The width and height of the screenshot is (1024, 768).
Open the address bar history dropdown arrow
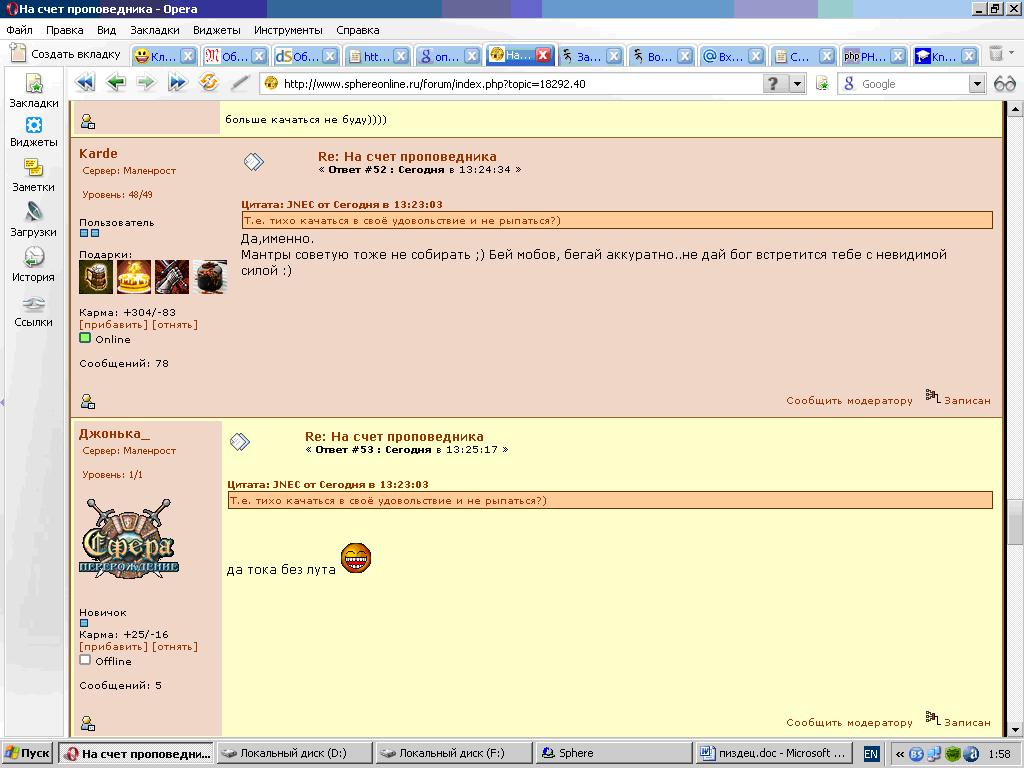[797, 84]
